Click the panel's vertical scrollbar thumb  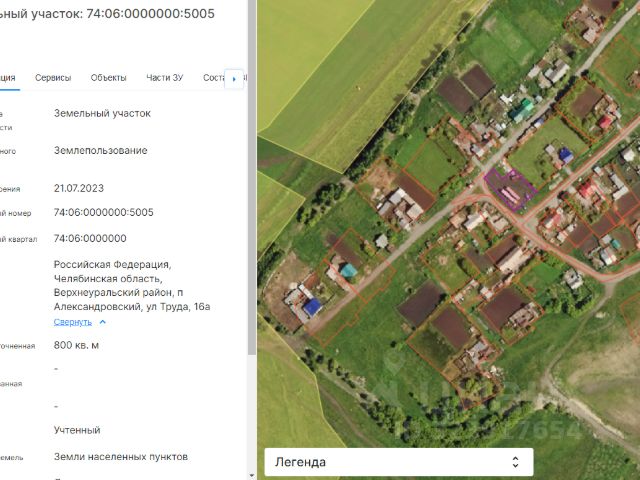(252, 176)
